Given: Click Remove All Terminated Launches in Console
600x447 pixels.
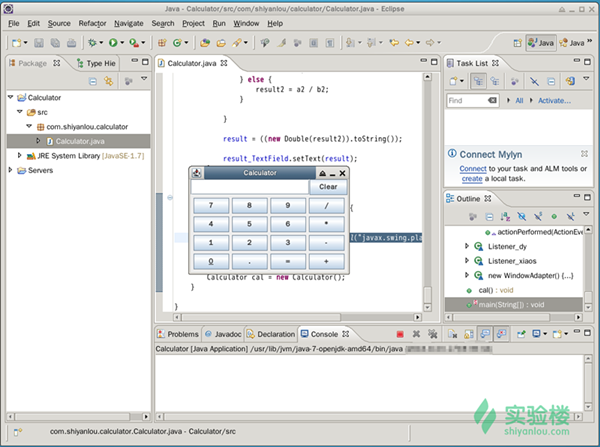Looking at the screenshot, I should coord(433,334).
